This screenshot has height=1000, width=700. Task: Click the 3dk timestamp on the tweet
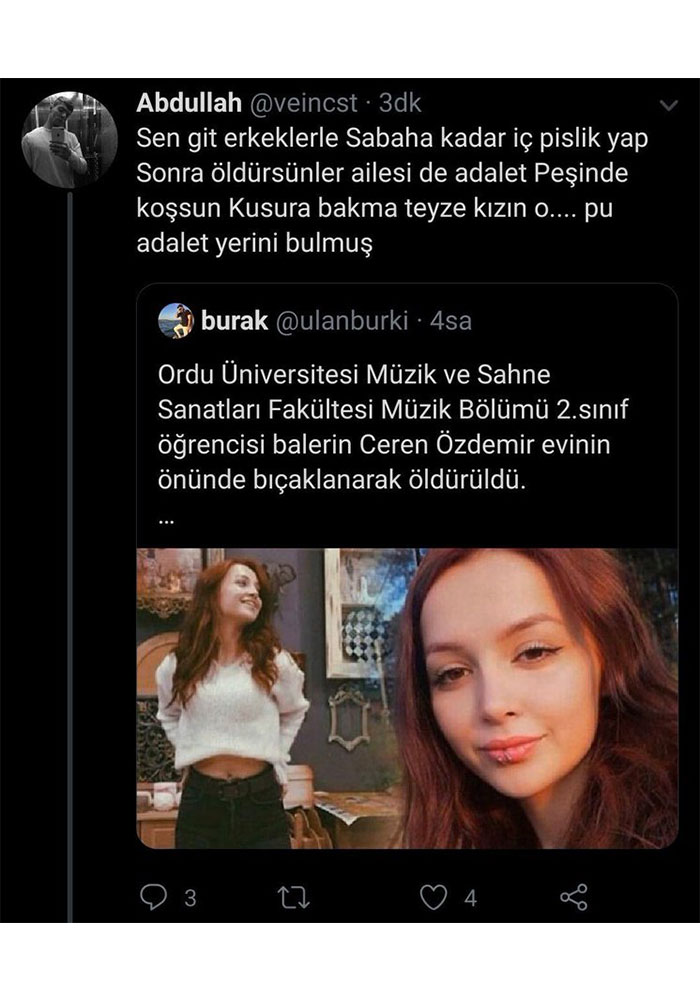click(400, 103)
